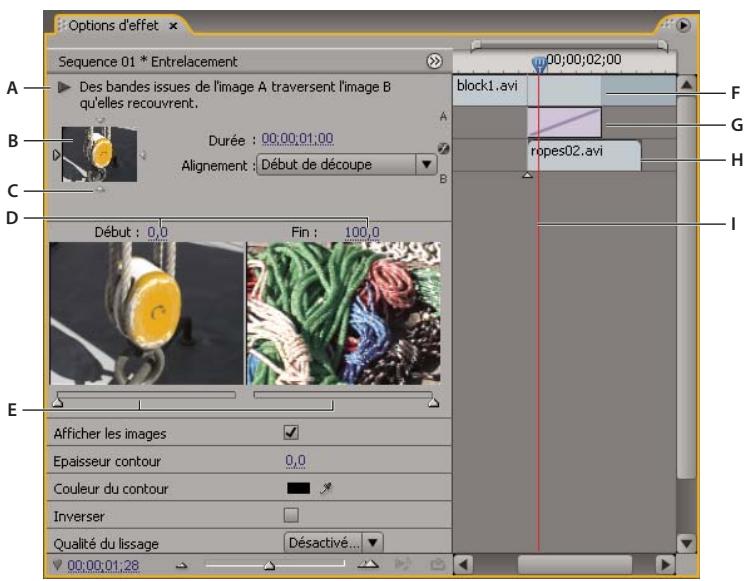This screenshot has width=745, height=581.
Task: Click the purple transition bar in timeline
Action: click(564, 123)
